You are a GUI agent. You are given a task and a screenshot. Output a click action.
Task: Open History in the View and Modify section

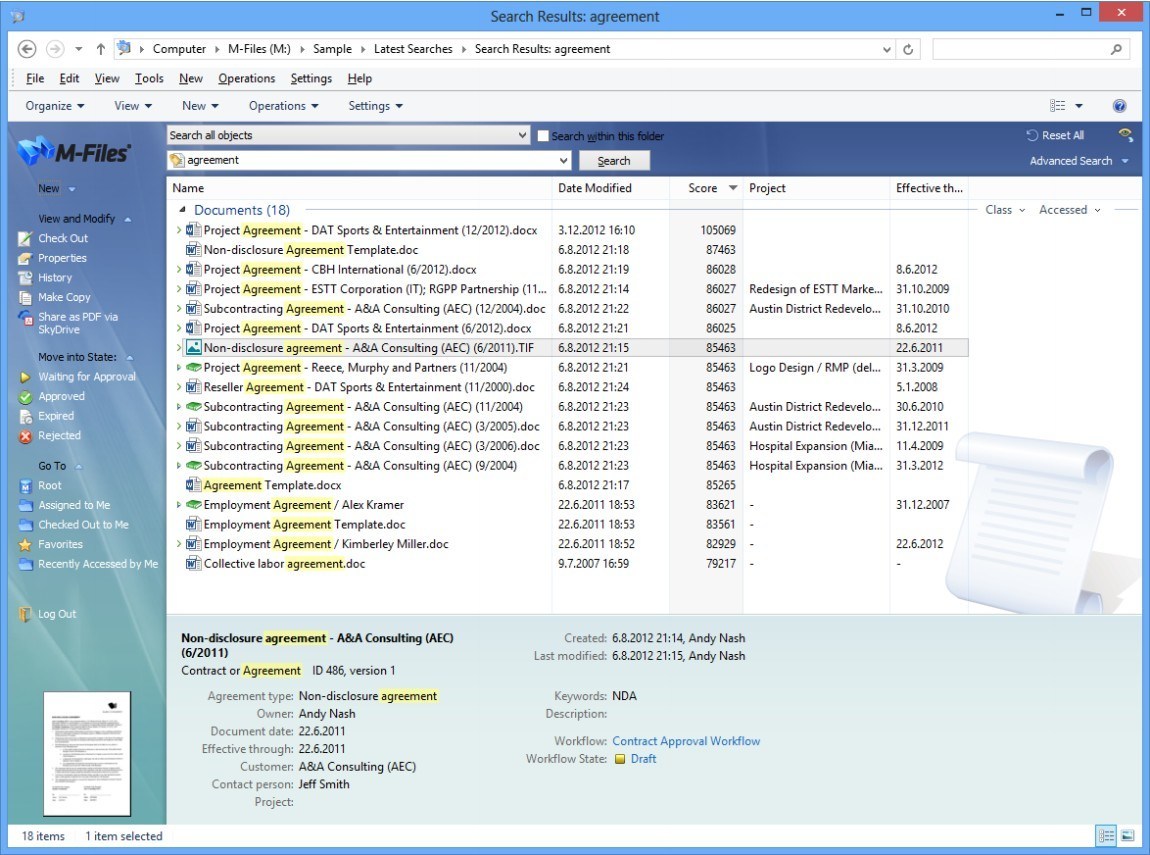[x=55, y=278]
